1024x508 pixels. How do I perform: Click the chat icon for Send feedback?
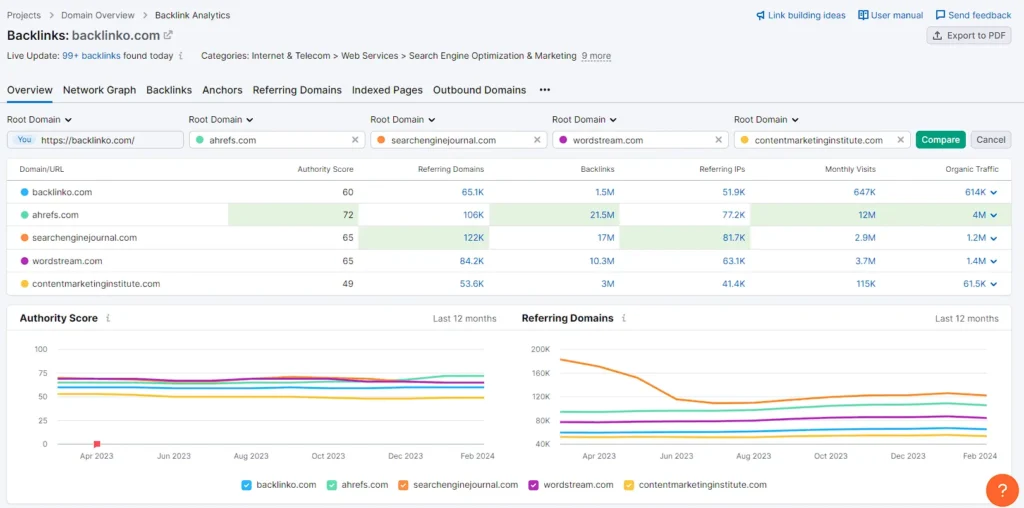pos(940,15)
